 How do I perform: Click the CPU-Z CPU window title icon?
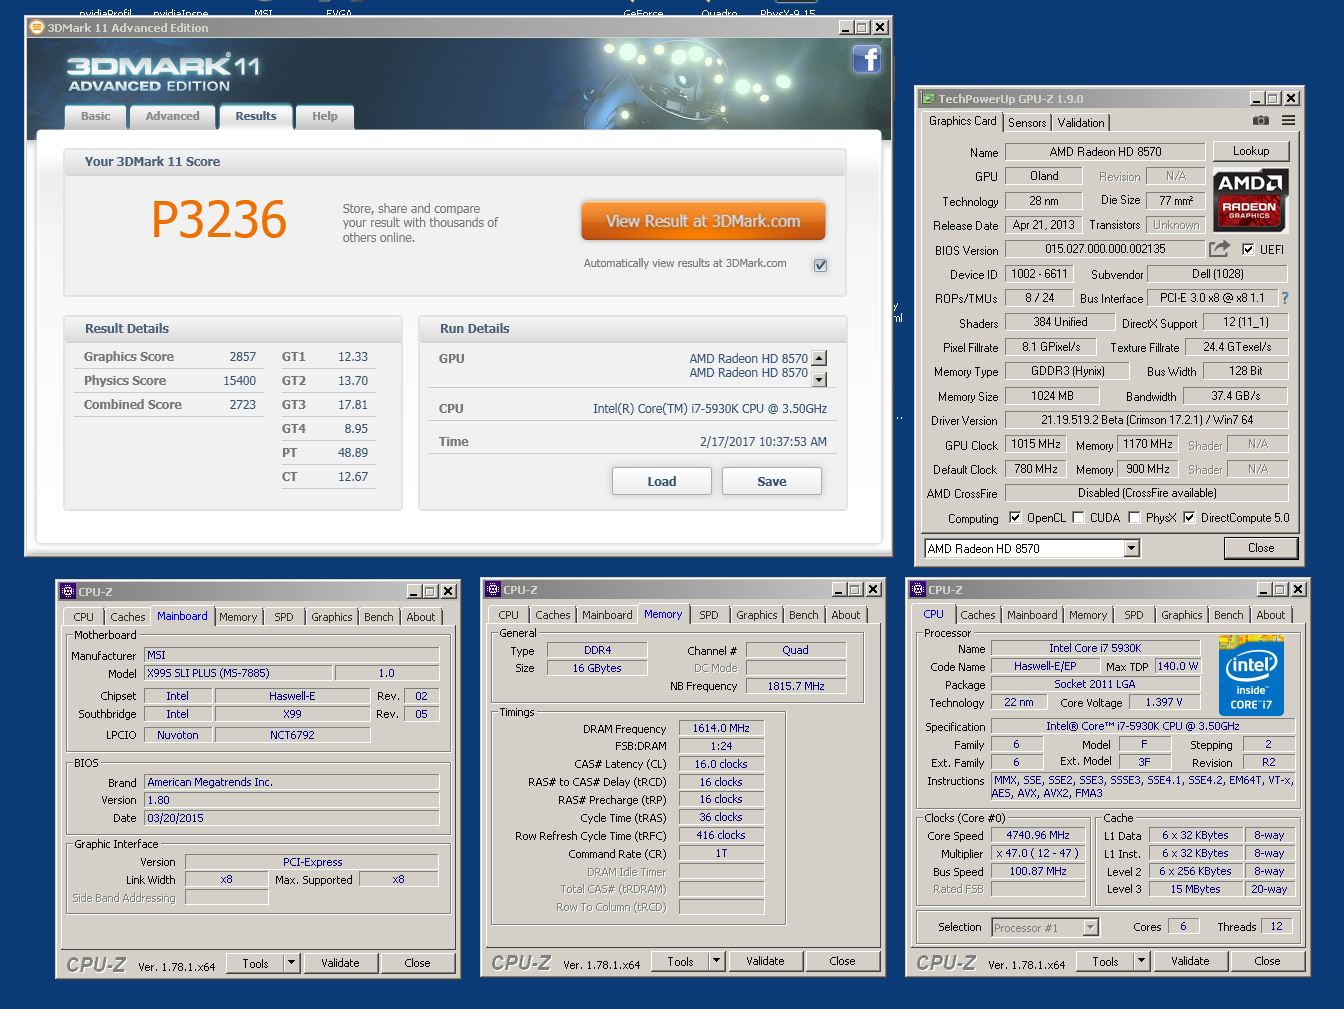918,590
